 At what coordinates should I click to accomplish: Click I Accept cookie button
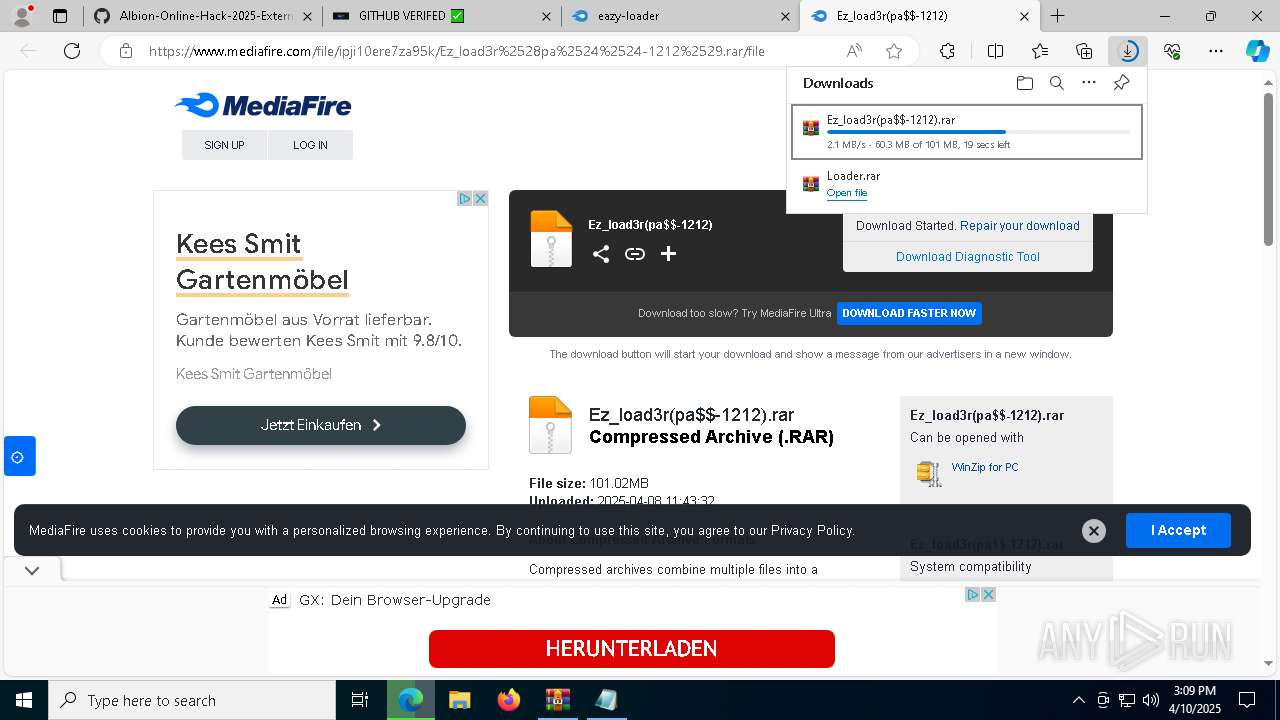[x=1178, y=530]
